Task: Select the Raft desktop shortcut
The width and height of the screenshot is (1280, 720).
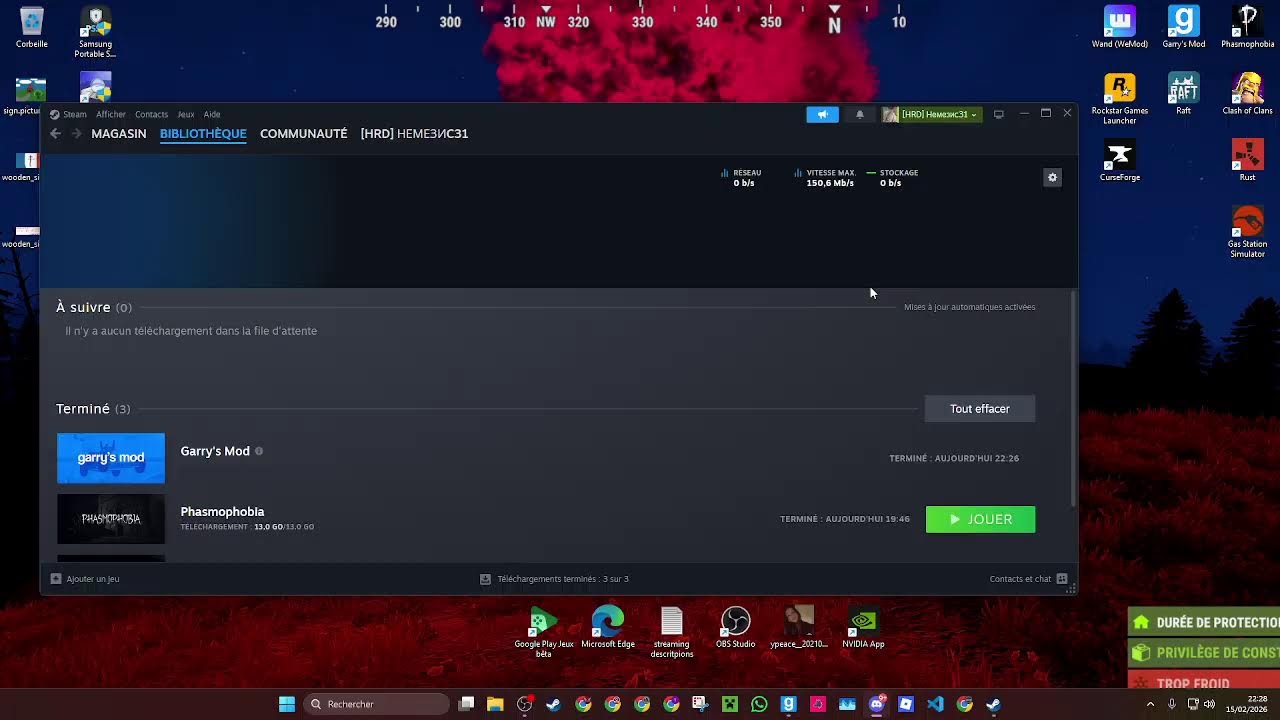Action: 1183,94
